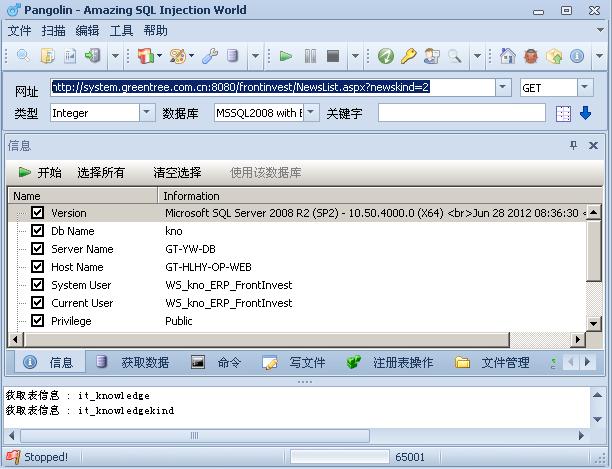The height and width of the screenshot is (469, 612).
Task: Switch to the 写文件 tab
Action: [x=294, y=362]
